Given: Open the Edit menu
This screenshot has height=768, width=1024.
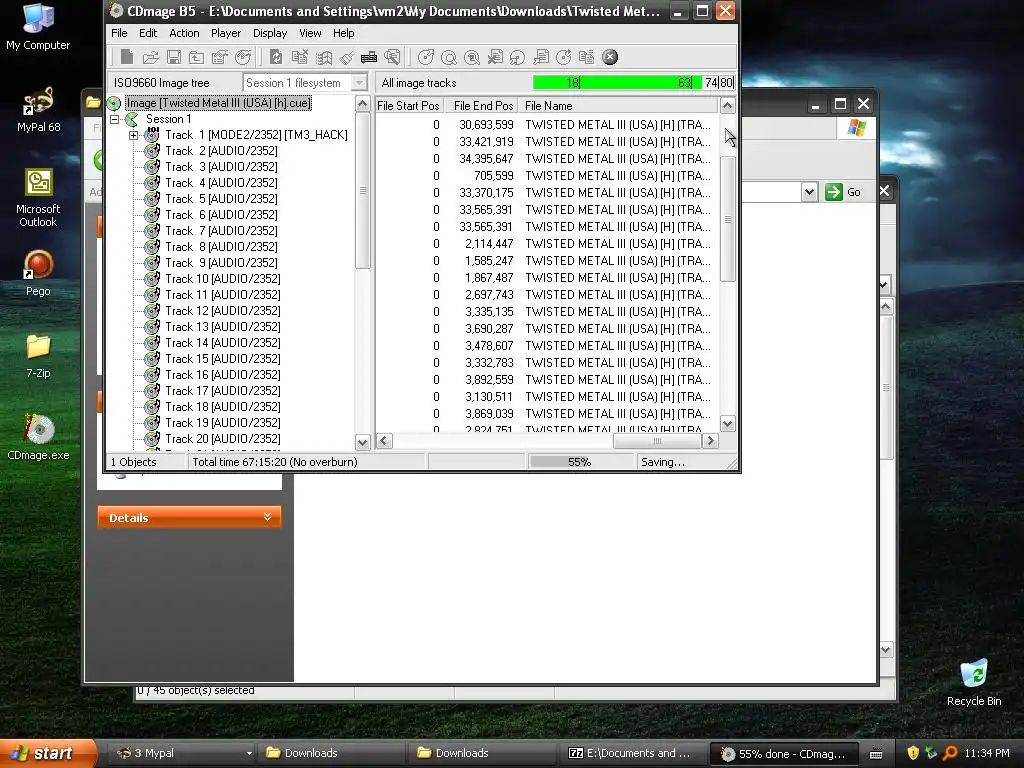Looking at the screenshot, I should 148,33.
